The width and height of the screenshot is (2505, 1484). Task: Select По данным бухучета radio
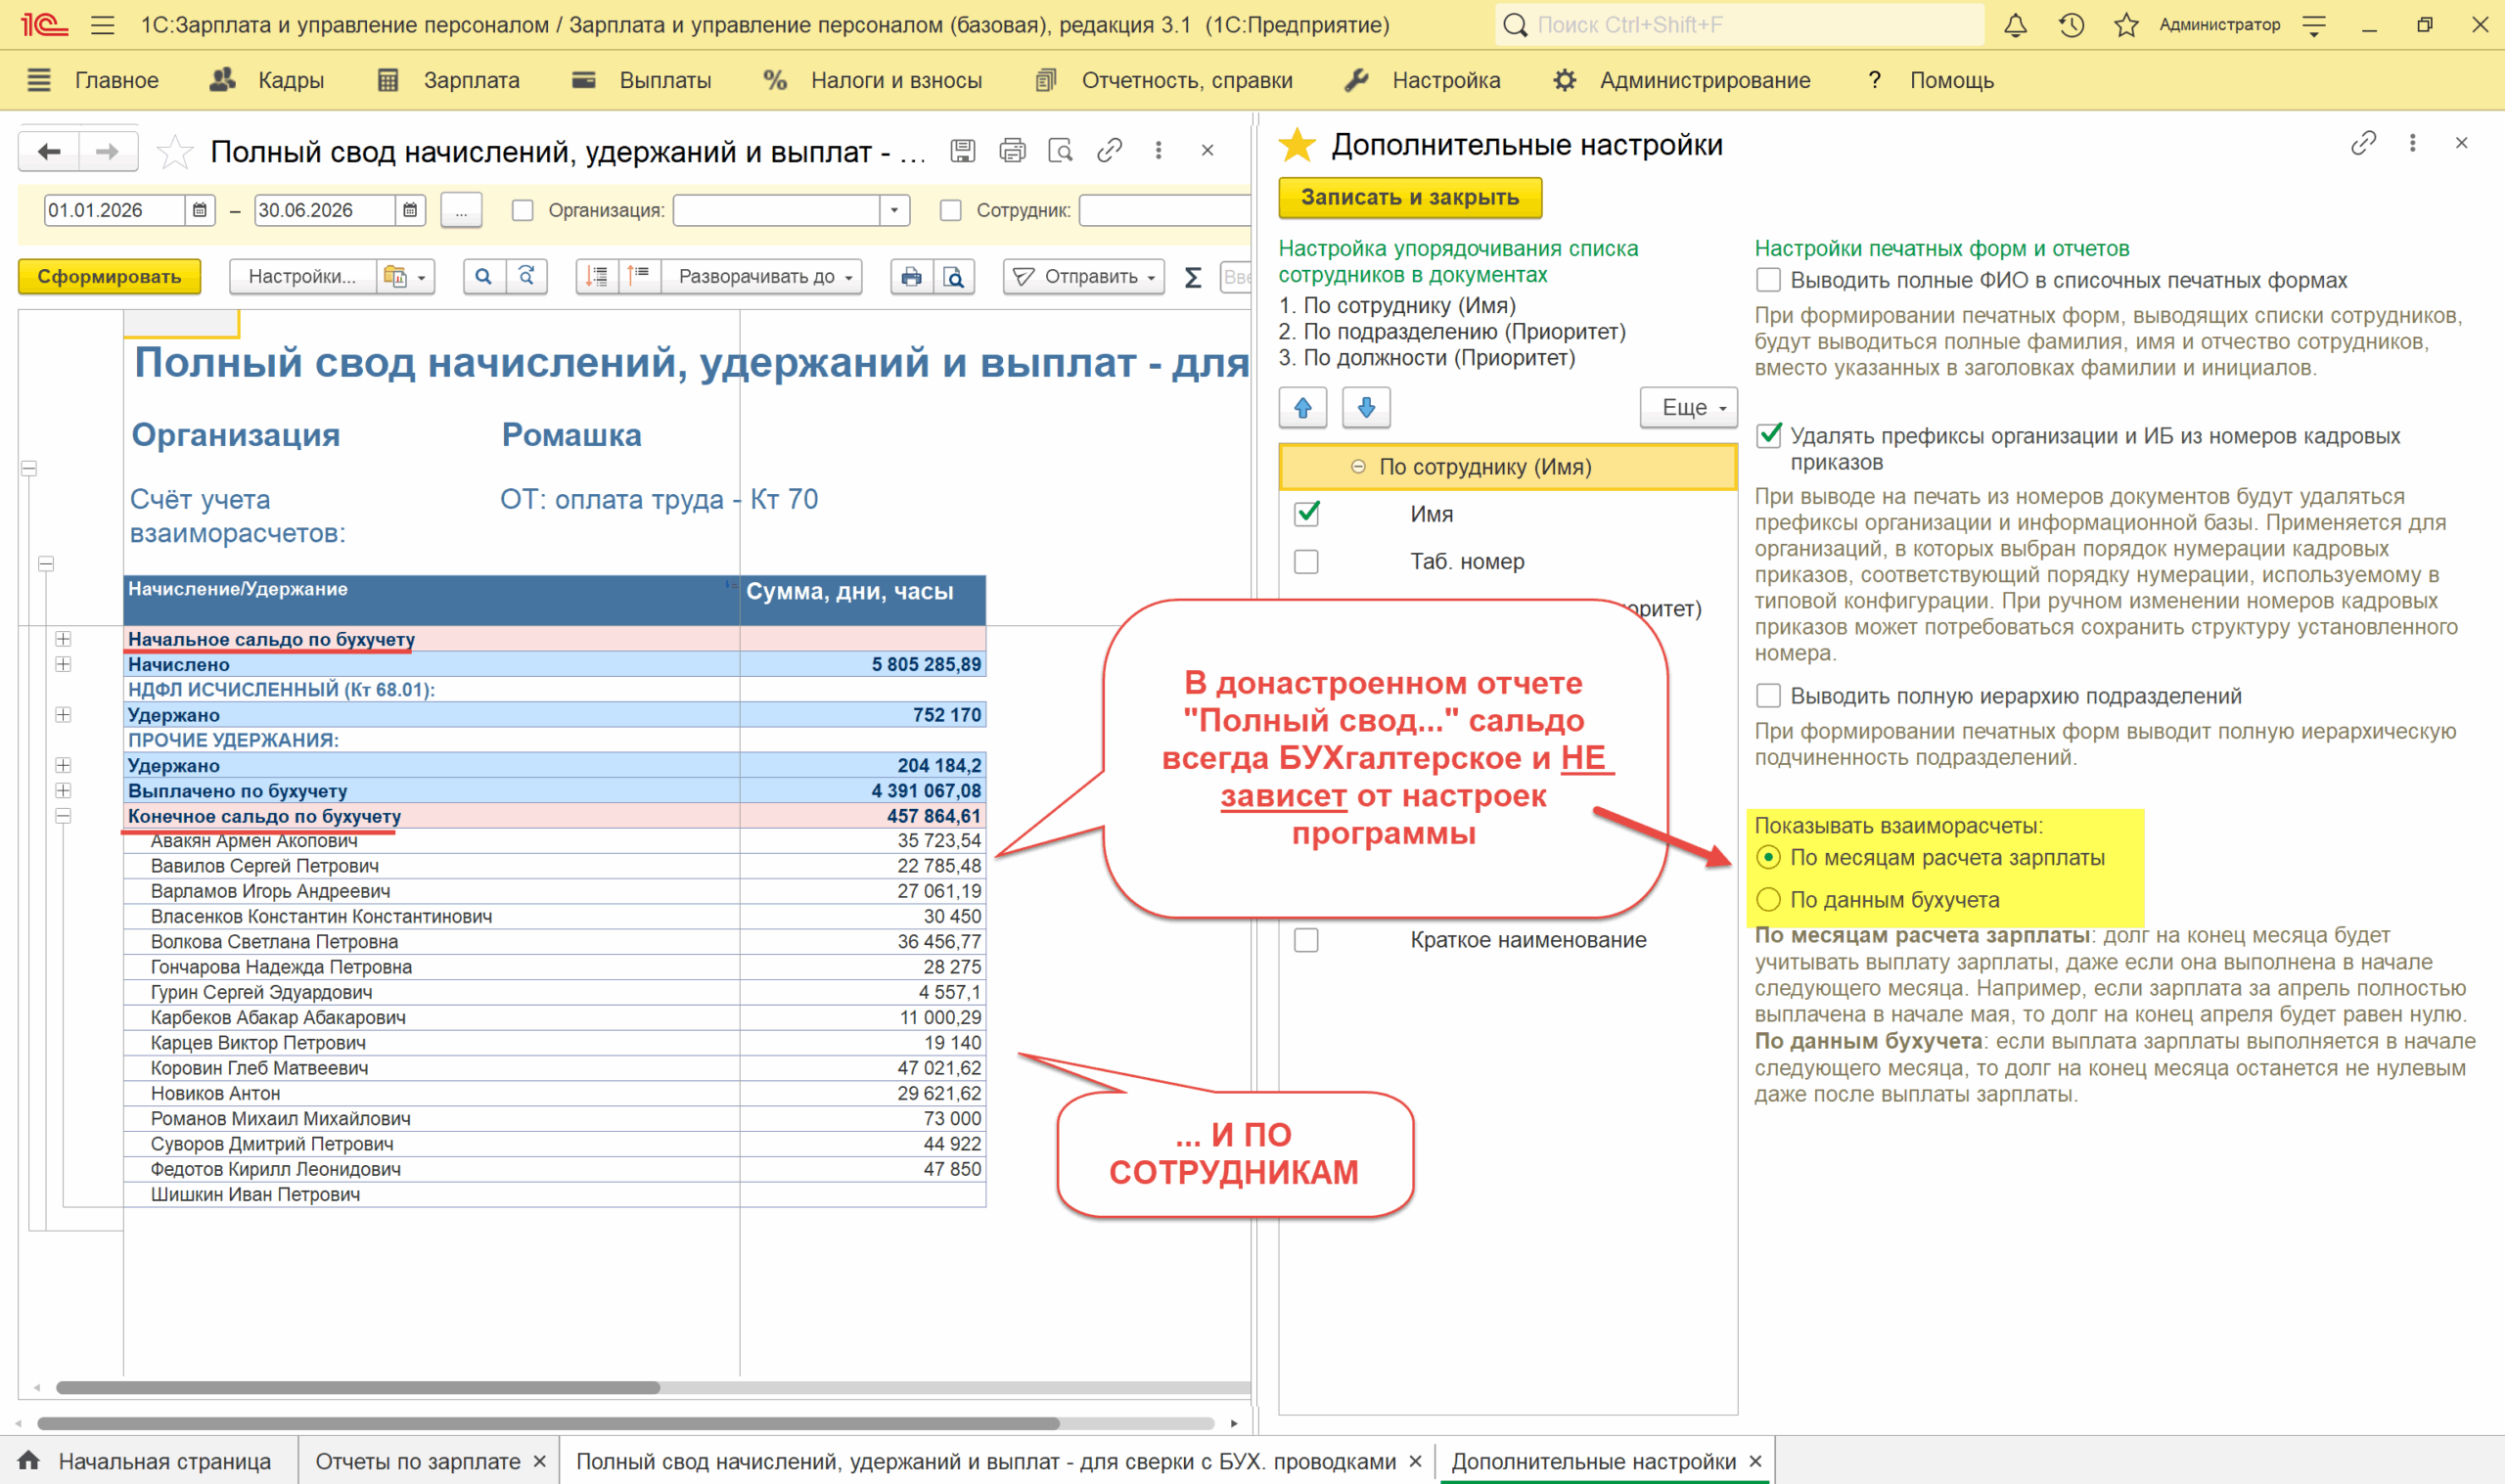pos(1768,900)
